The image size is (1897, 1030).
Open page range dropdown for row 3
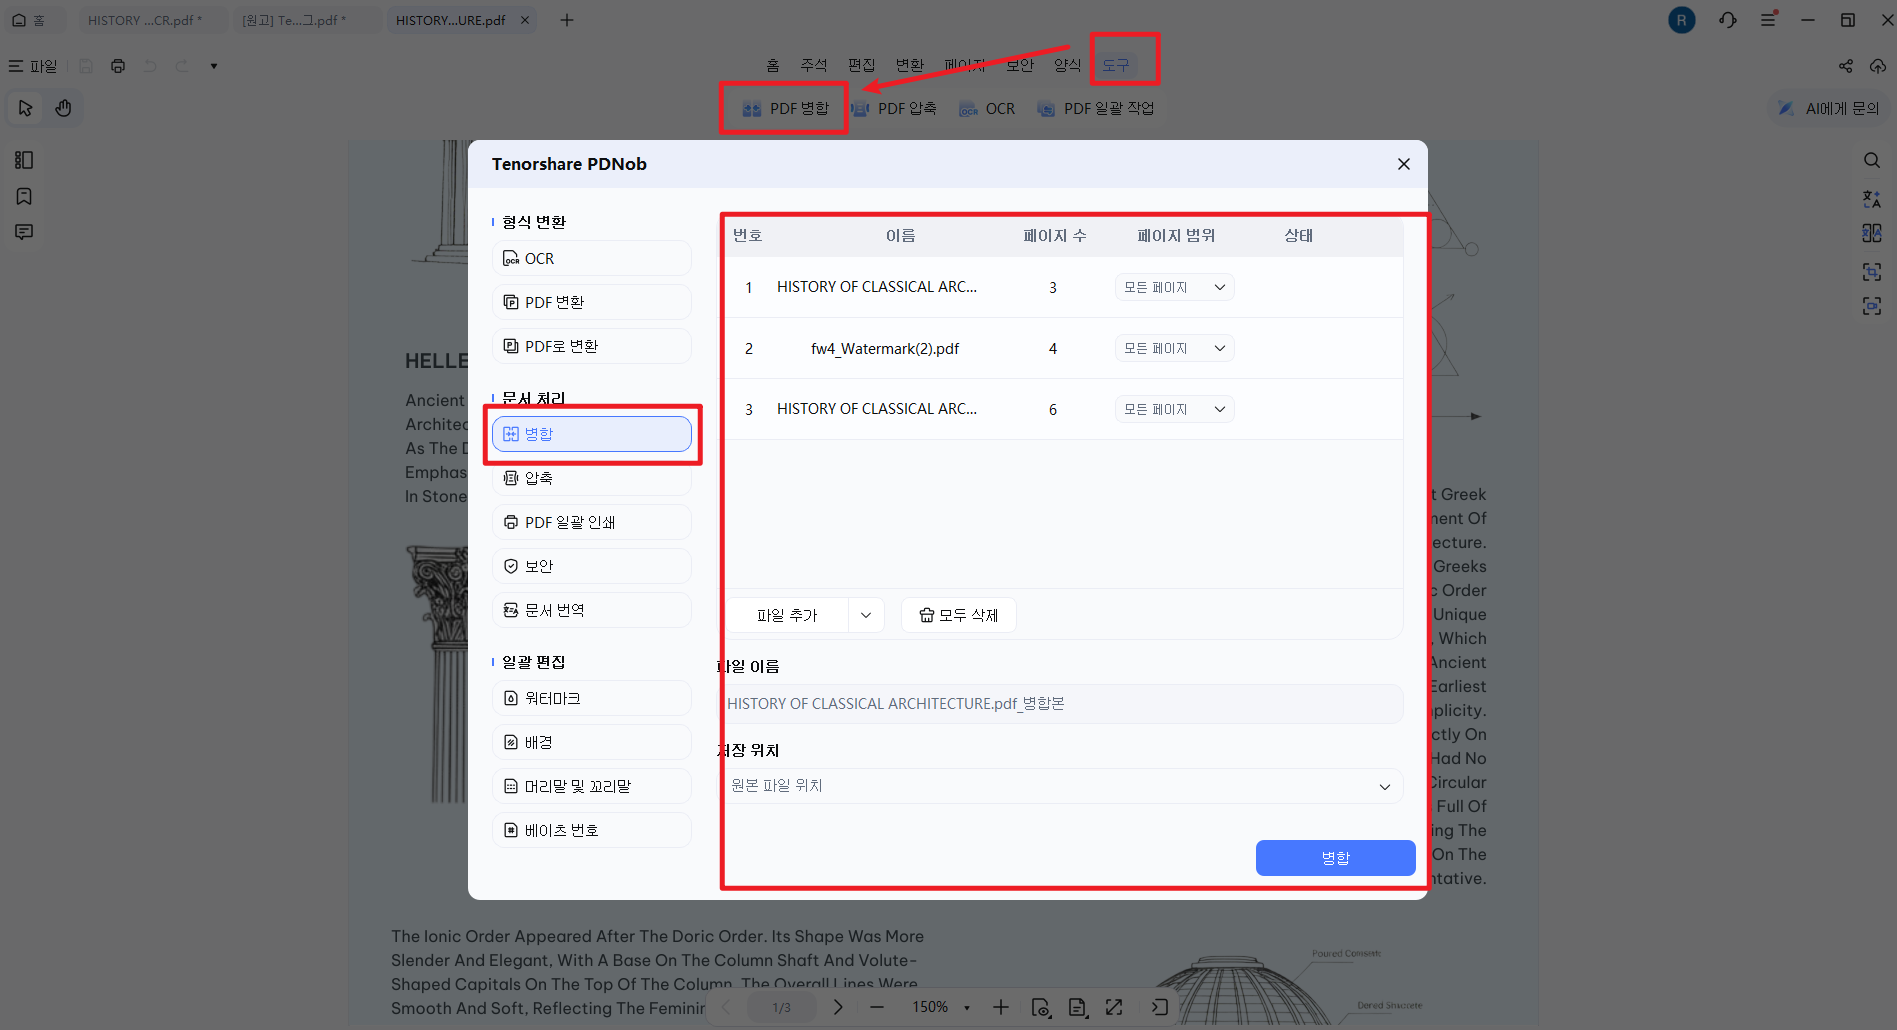click(1175, 409)
